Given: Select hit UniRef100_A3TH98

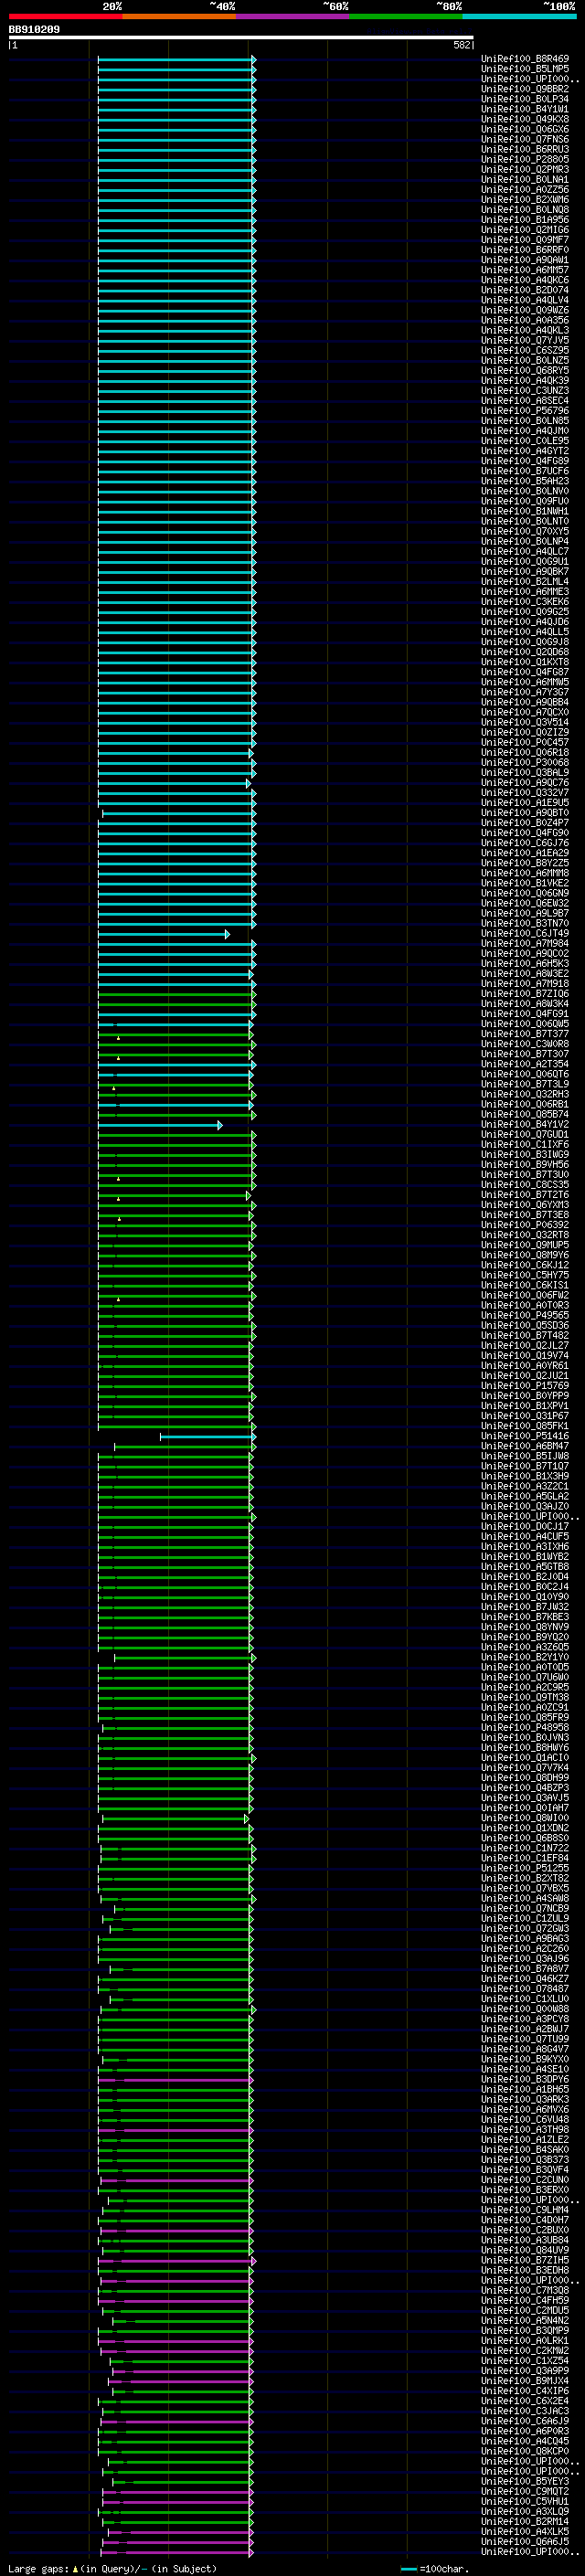Looking at the screenshot, I should [525, 2130].
